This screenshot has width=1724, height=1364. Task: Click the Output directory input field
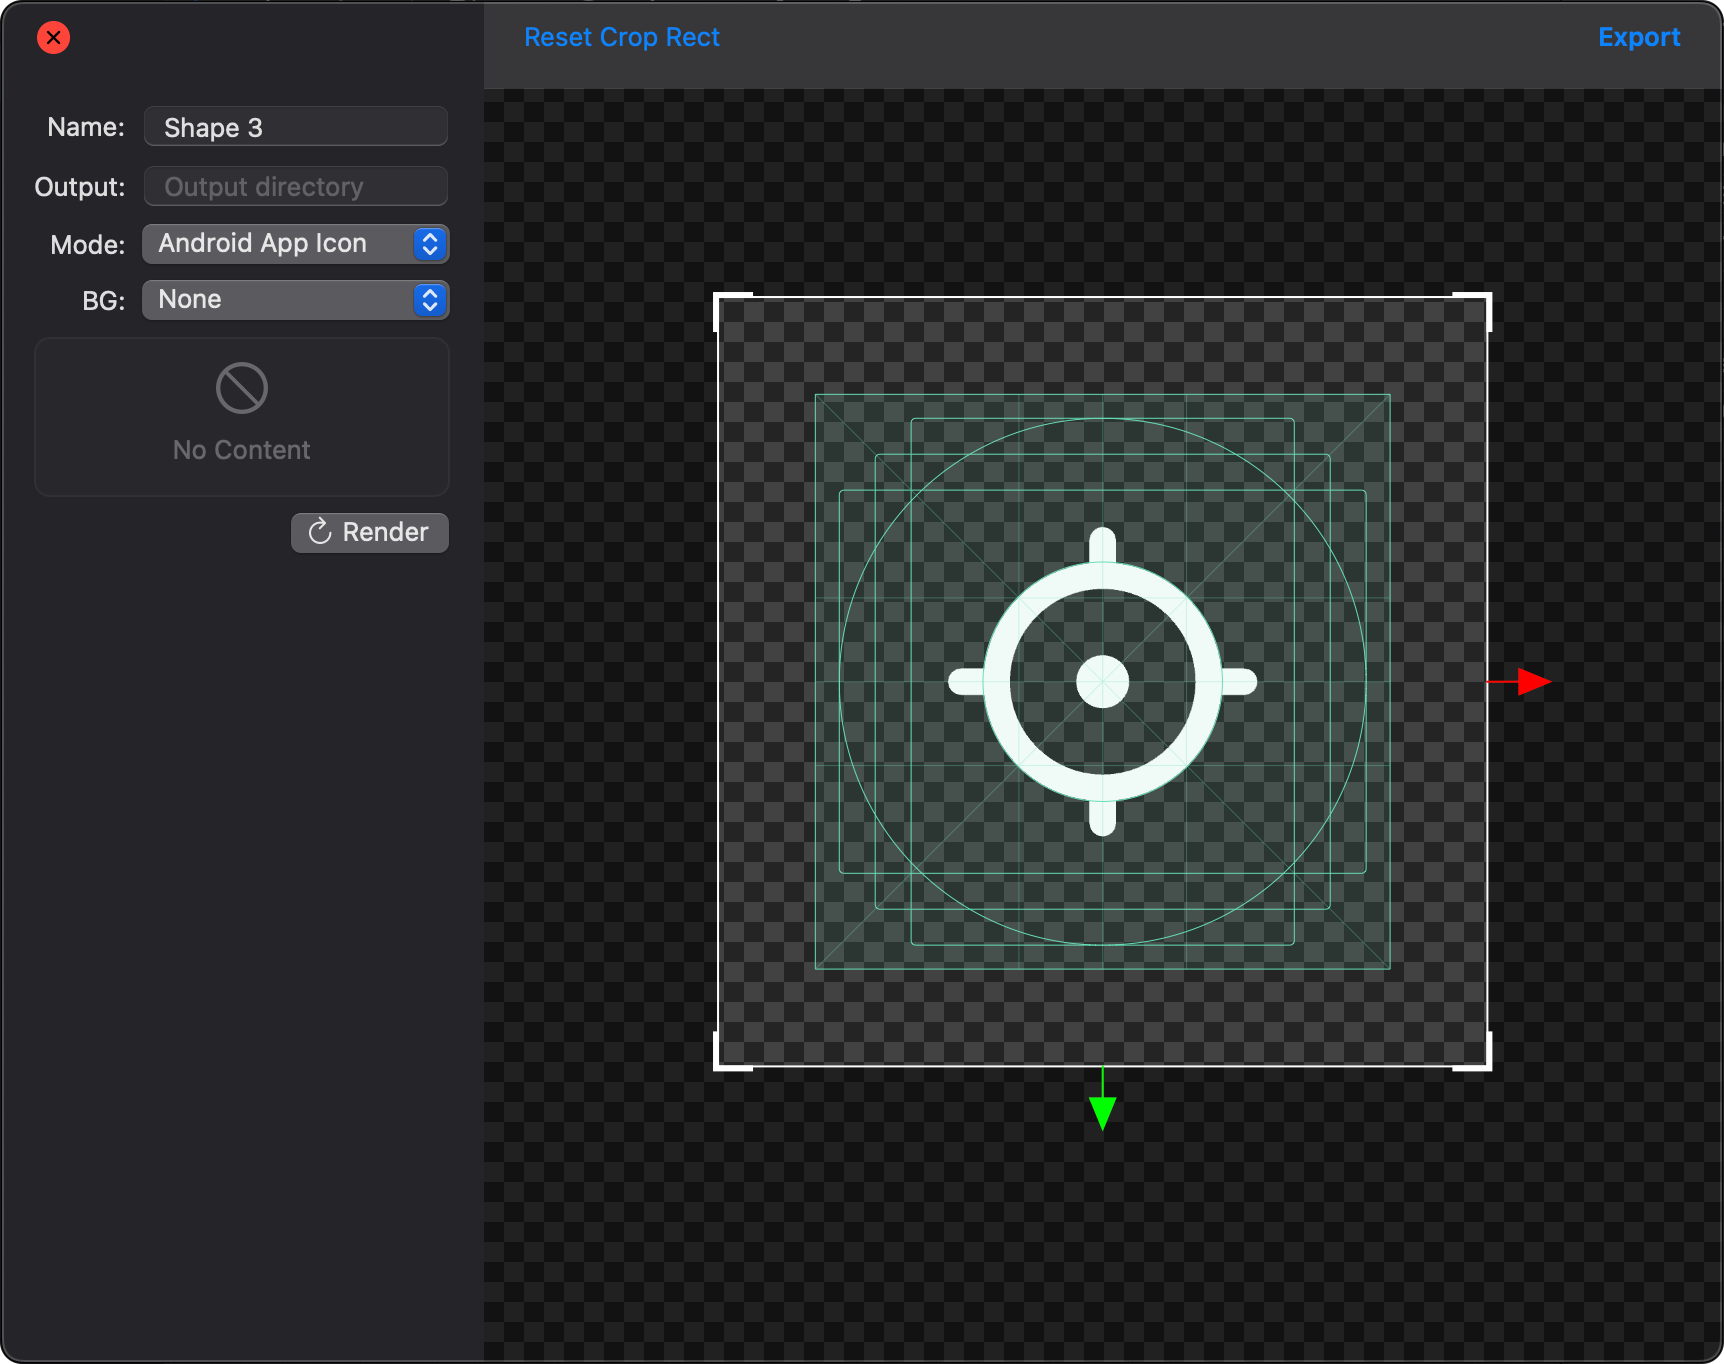(295, 187)
